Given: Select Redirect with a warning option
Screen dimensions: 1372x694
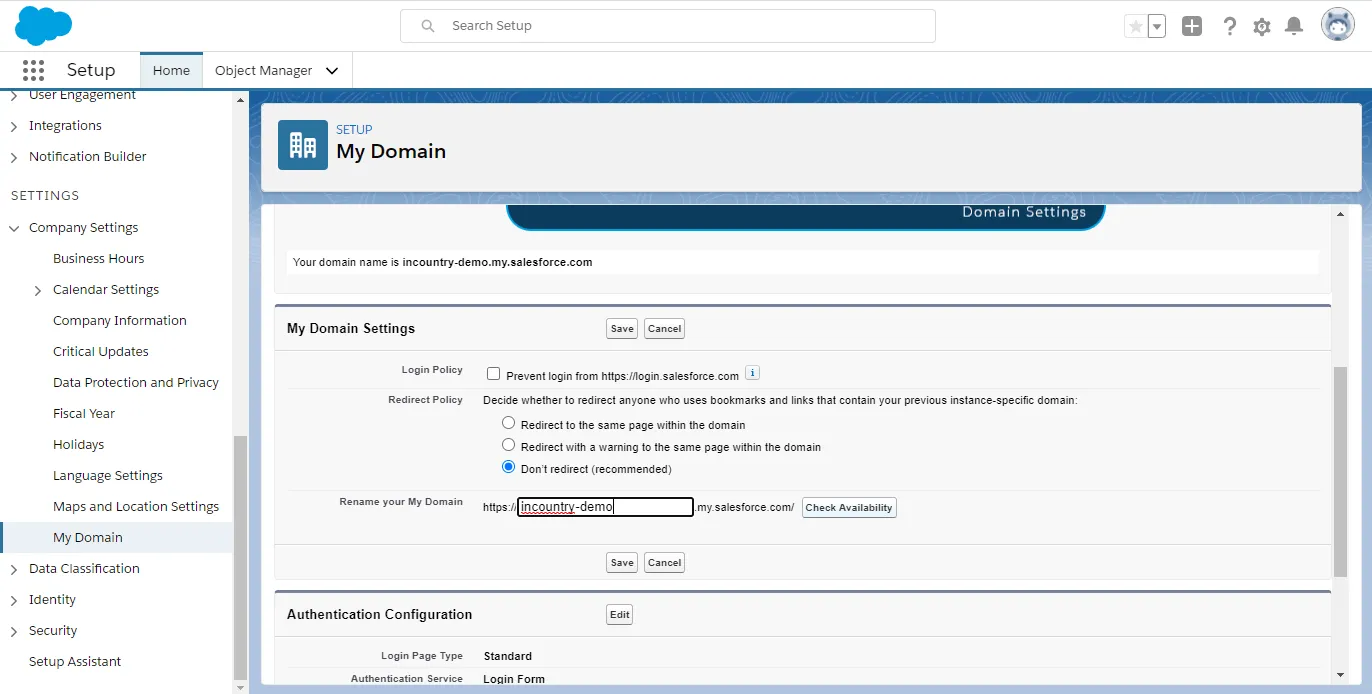Looking at the screenshot, I should click(509, 445).
